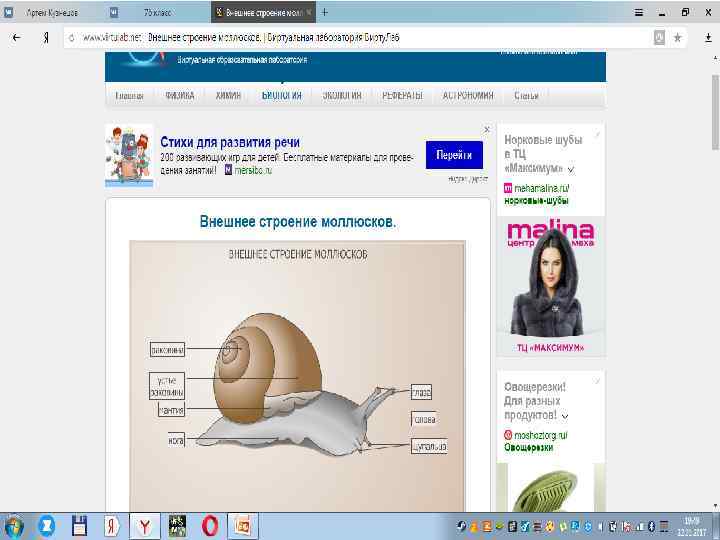The image size is (720, 540).
Task: Open the mersibo.ru link
Action: (x=253, y=170)
